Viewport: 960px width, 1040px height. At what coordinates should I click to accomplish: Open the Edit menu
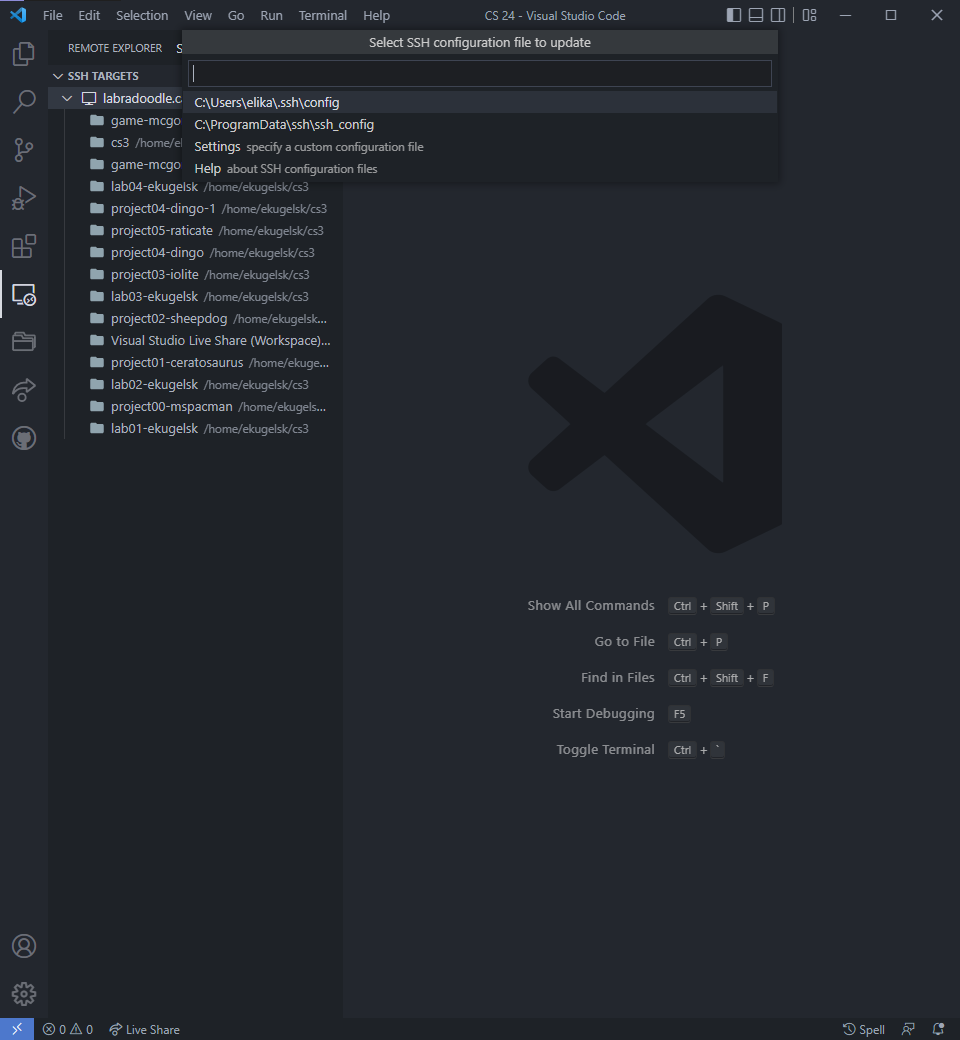tap(89, 15)
